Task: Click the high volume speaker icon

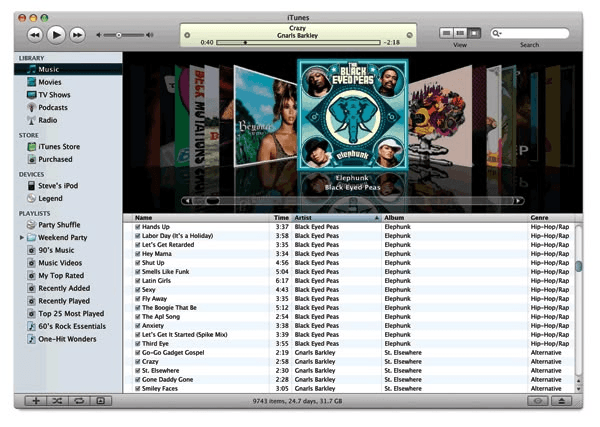Action: tap(150, 35)
